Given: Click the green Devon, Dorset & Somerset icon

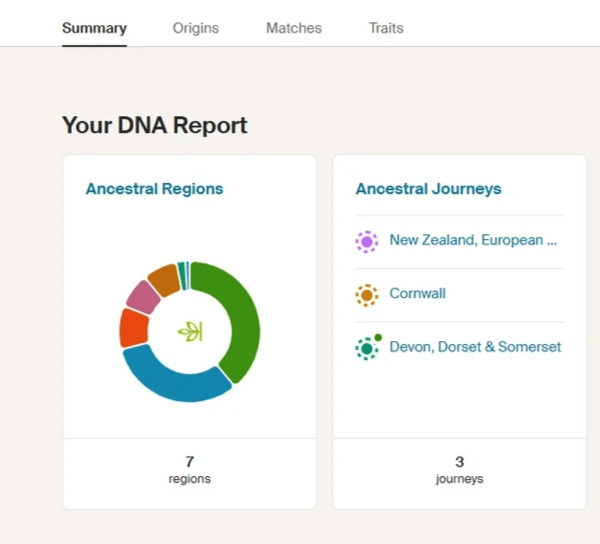Looking at the screenshot, I should click(x=367, y=348).
